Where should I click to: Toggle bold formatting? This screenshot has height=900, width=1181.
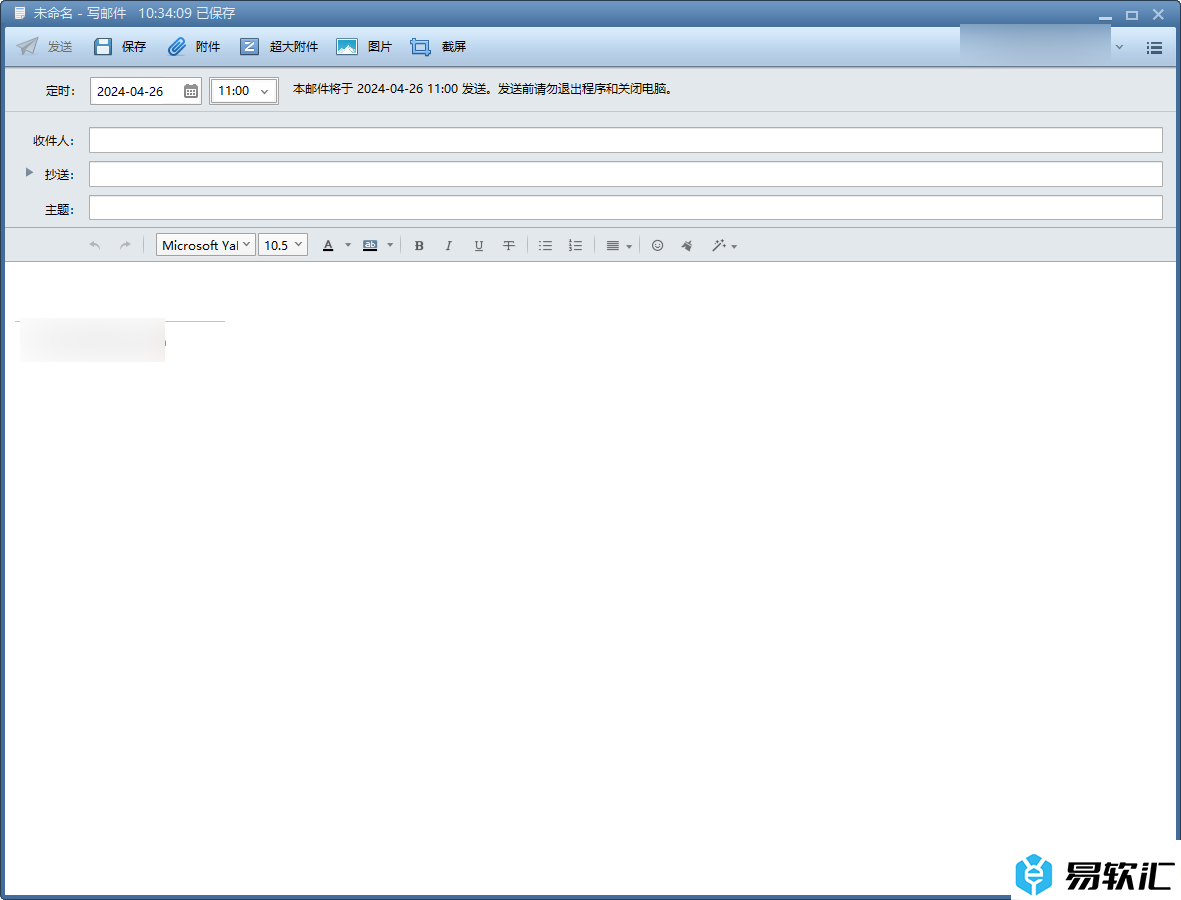coord(419,246)
